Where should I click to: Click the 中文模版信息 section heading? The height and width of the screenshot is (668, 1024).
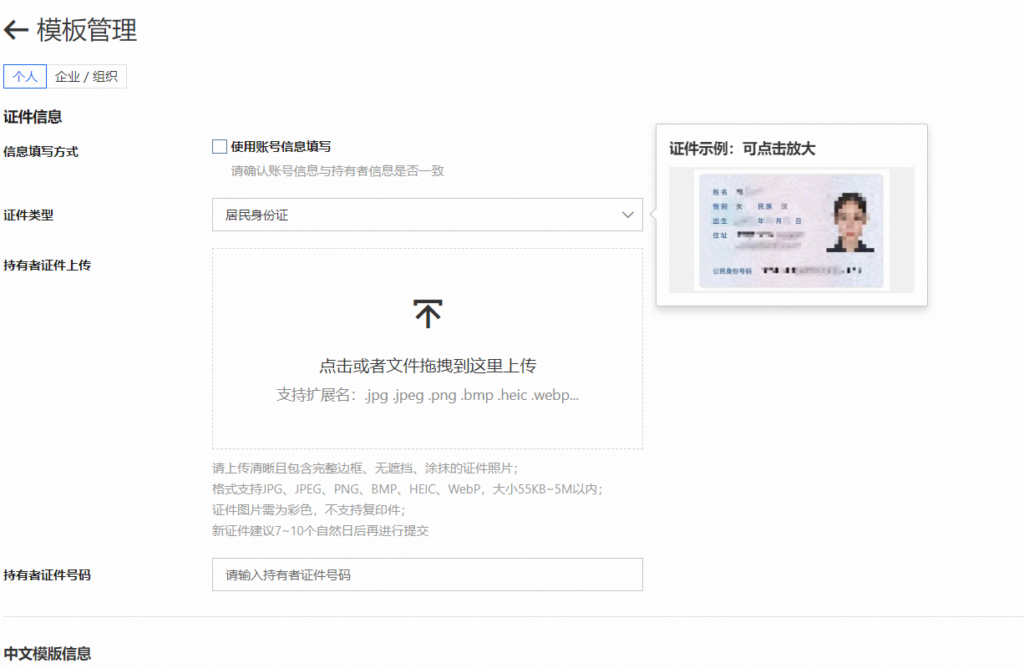(47, 654)
